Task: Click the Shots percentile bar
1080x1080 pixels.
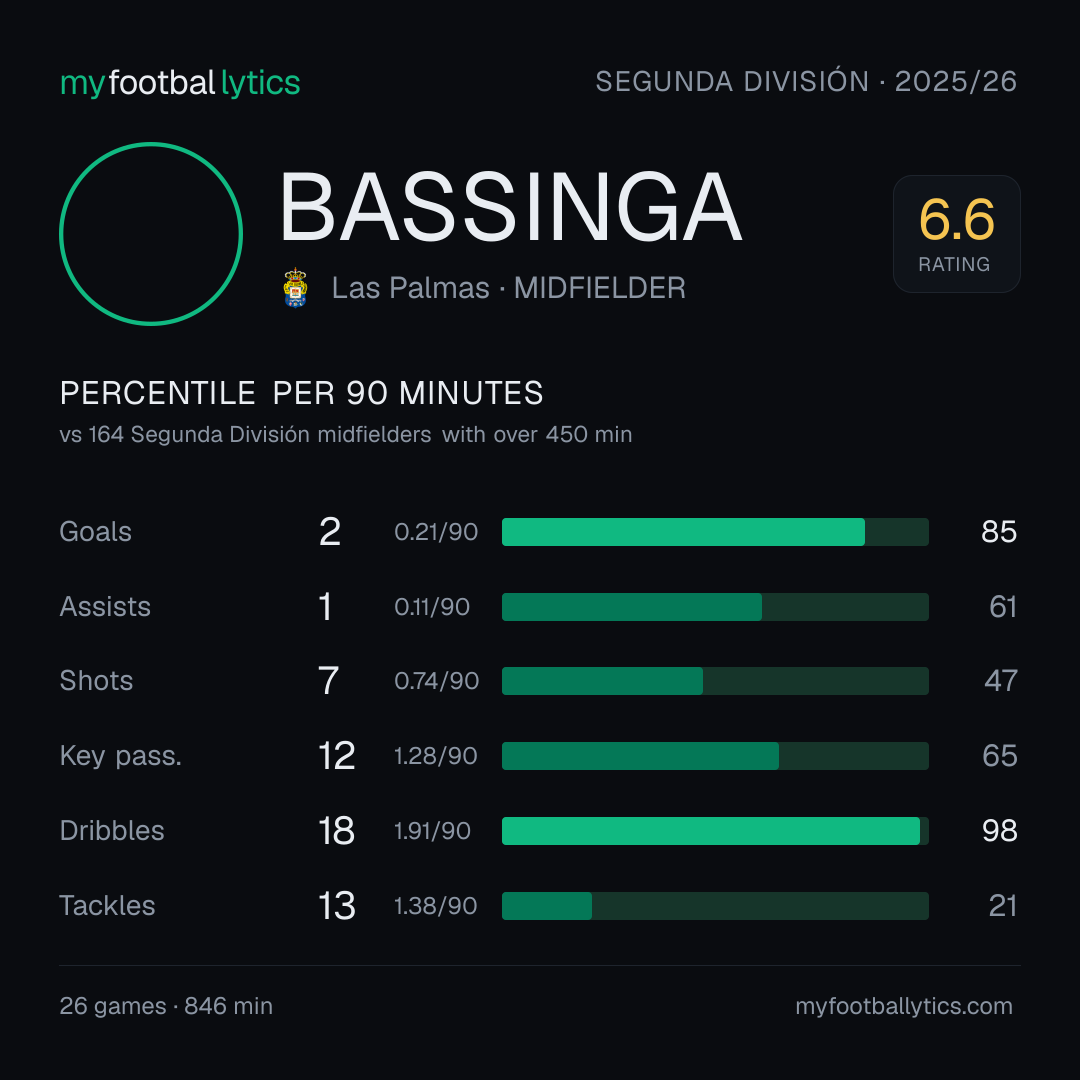Action: point(715,681)
